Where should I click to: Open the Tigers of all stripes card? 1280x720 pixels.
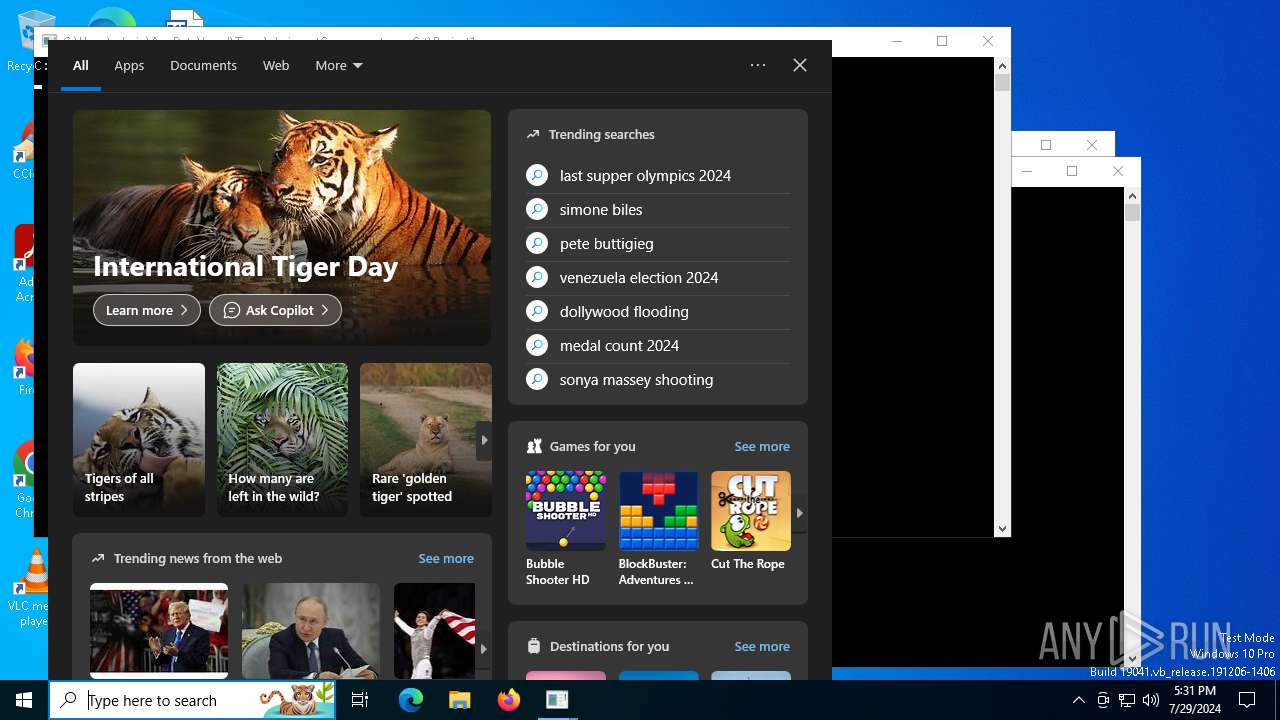(x=139, y=440)
